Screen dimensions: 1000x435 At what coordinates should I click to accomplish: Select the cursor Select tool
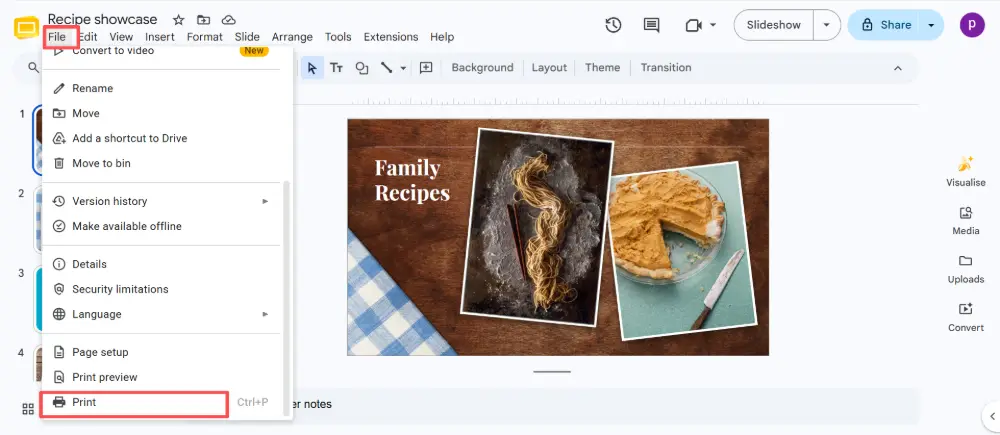tap(312, 68)
